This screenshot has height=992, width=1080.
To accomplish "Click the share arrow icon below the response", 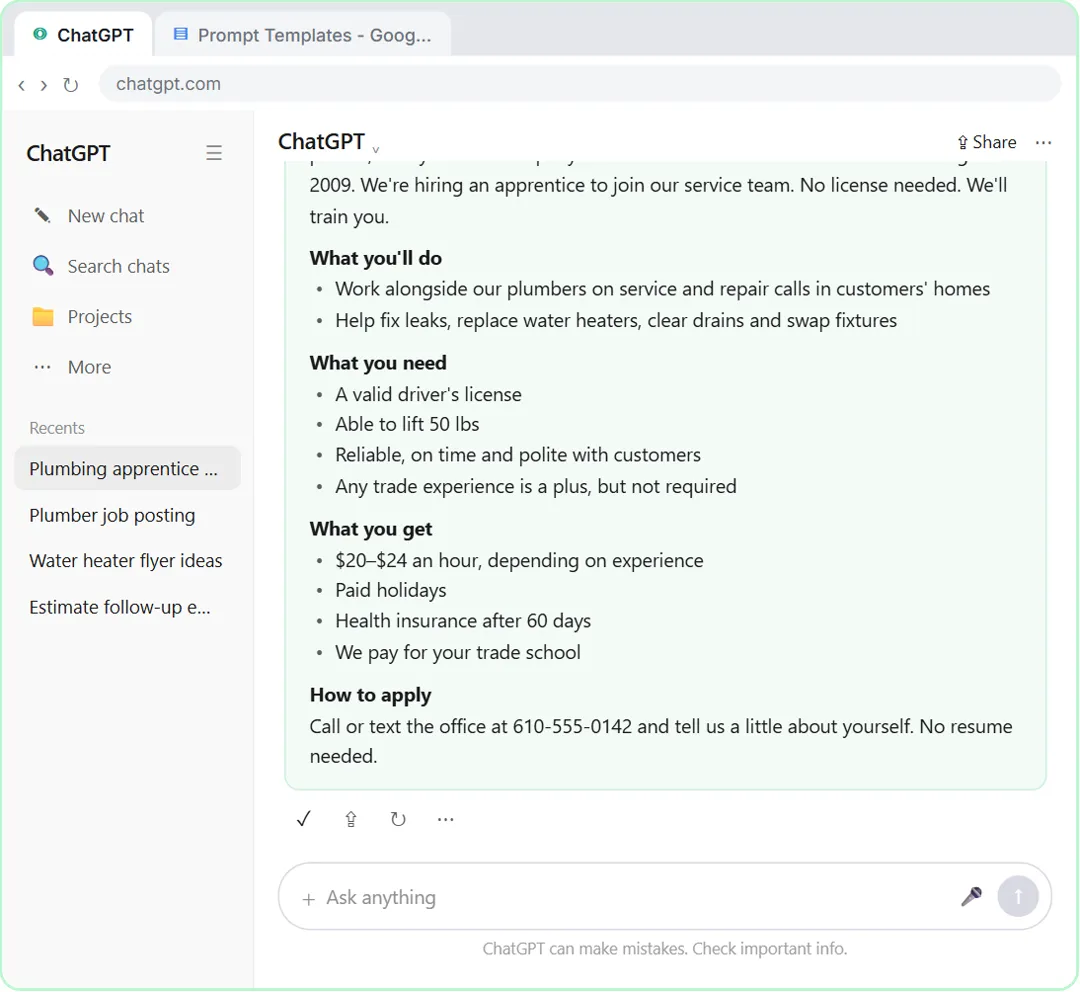I will point(351,819).
